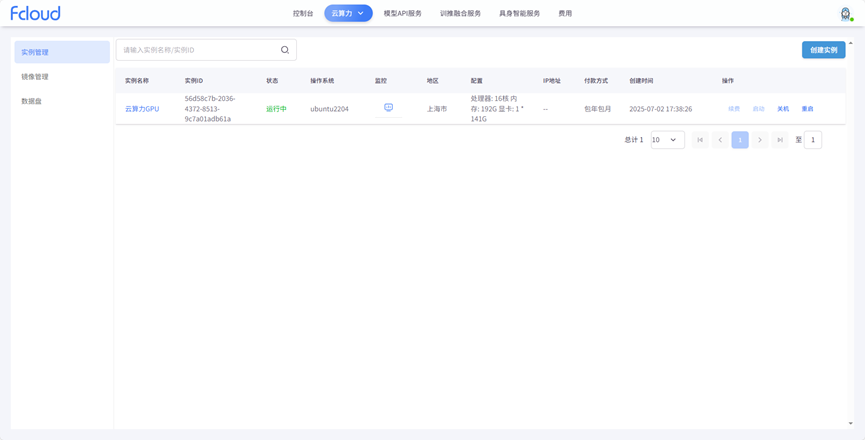This screenshot has height=440, width=865.
Task: Open 模型API服务 in top navigation
Action: (402, 13)
